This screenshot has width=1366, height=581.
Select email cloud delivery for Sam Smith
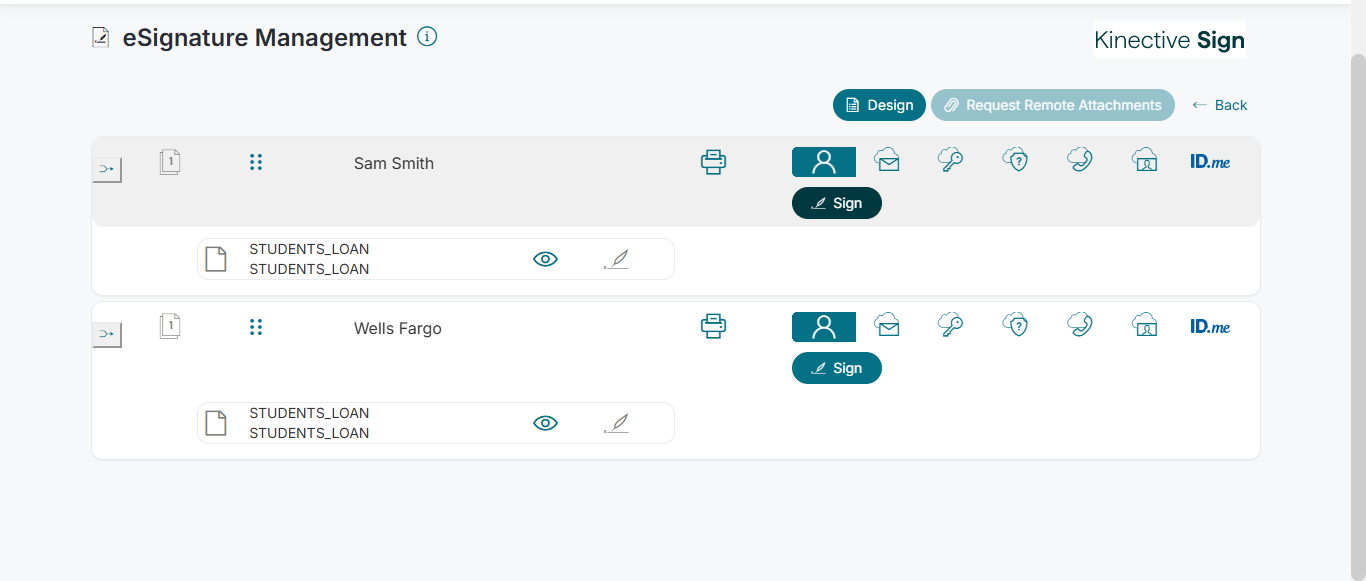[887, 160]
